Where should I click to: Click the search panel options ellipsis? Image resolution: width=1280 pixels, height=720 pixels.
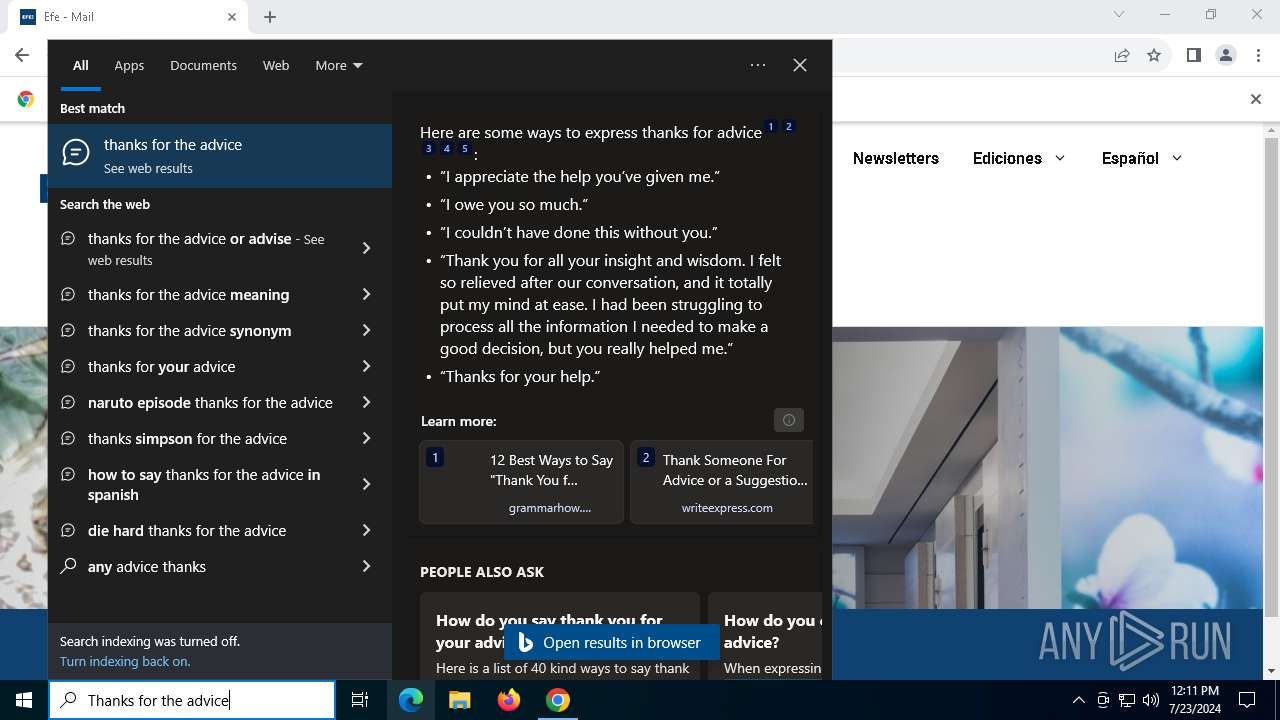[x=758, y=65]
